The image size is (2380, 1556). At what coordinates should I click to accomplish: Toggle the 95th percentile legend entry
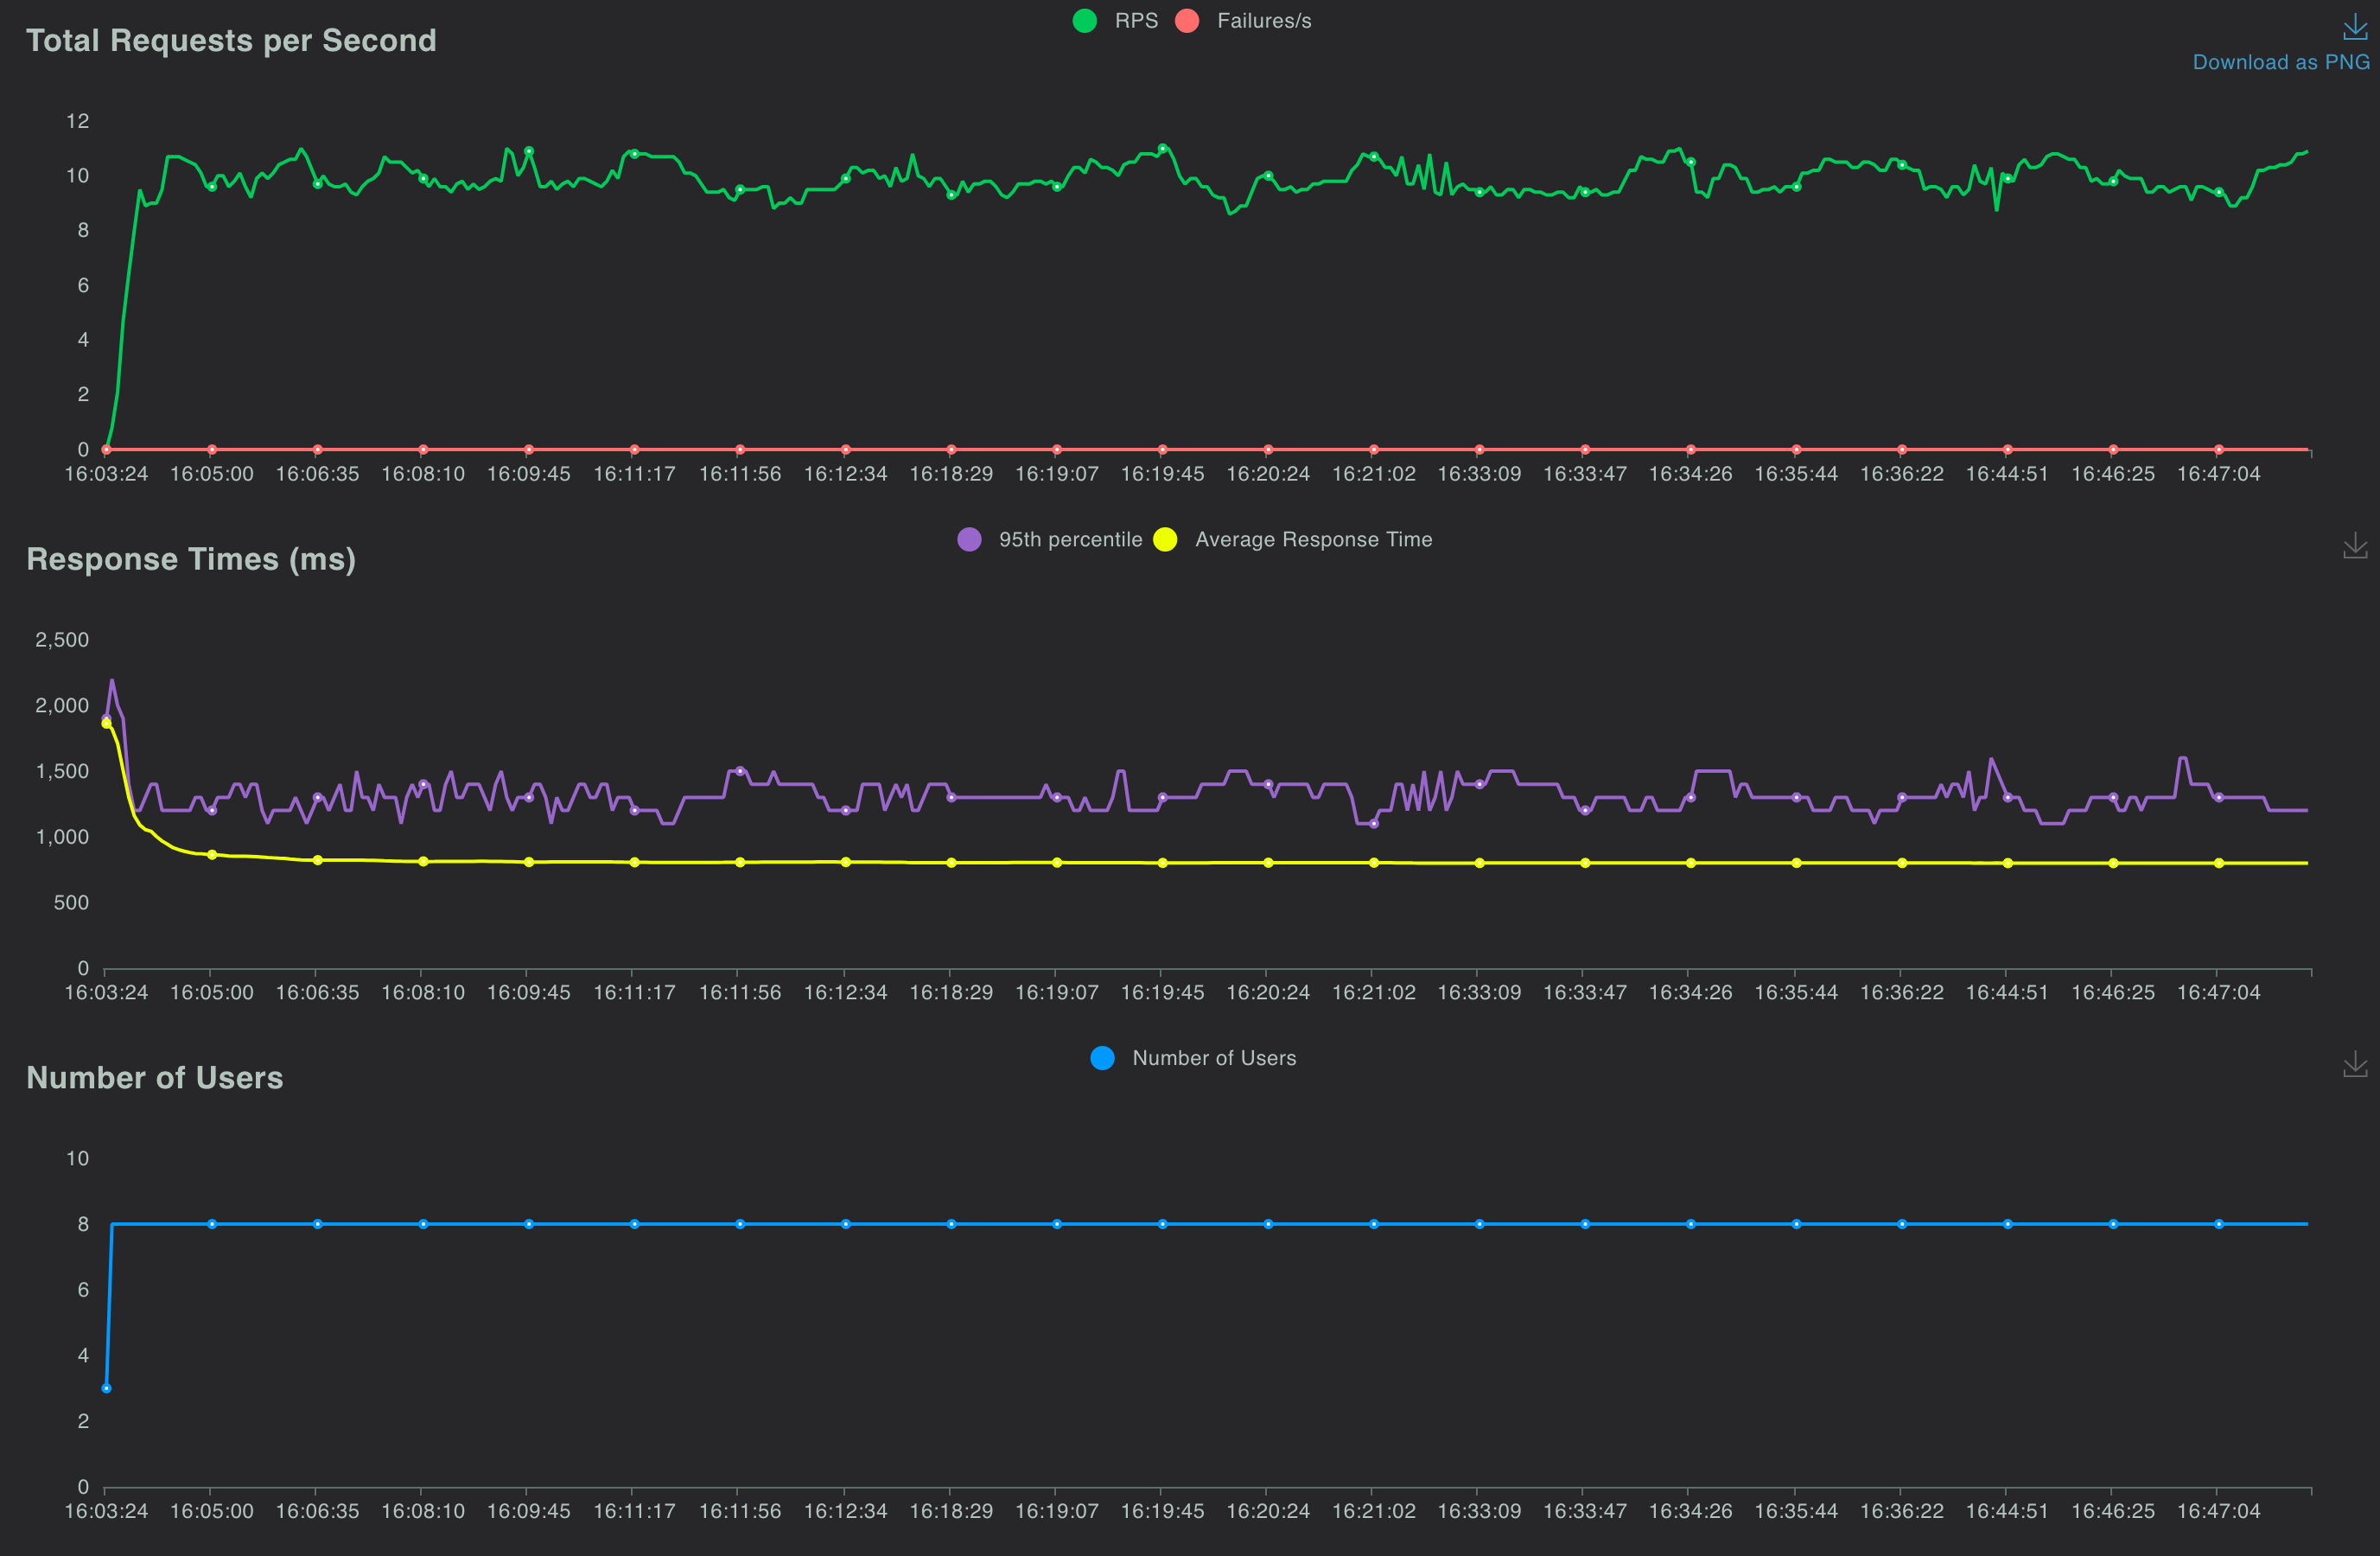(x=1069, y=540)
